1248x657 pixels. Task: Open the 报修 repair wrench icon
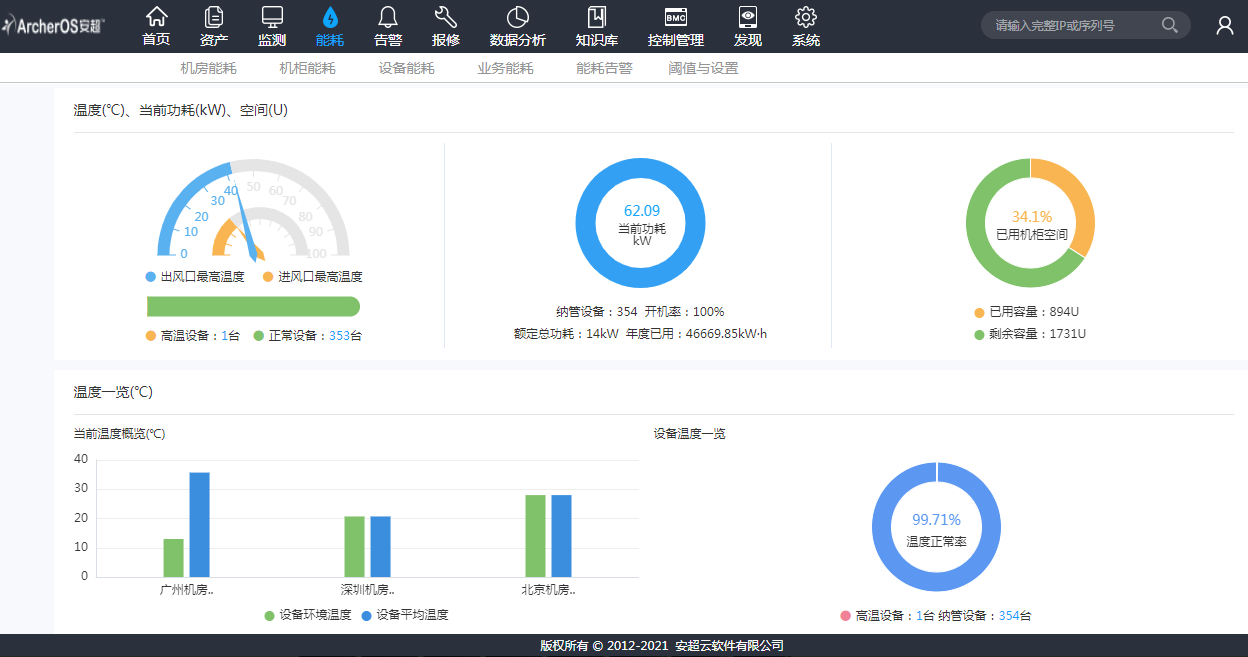[x=446, y=17]
